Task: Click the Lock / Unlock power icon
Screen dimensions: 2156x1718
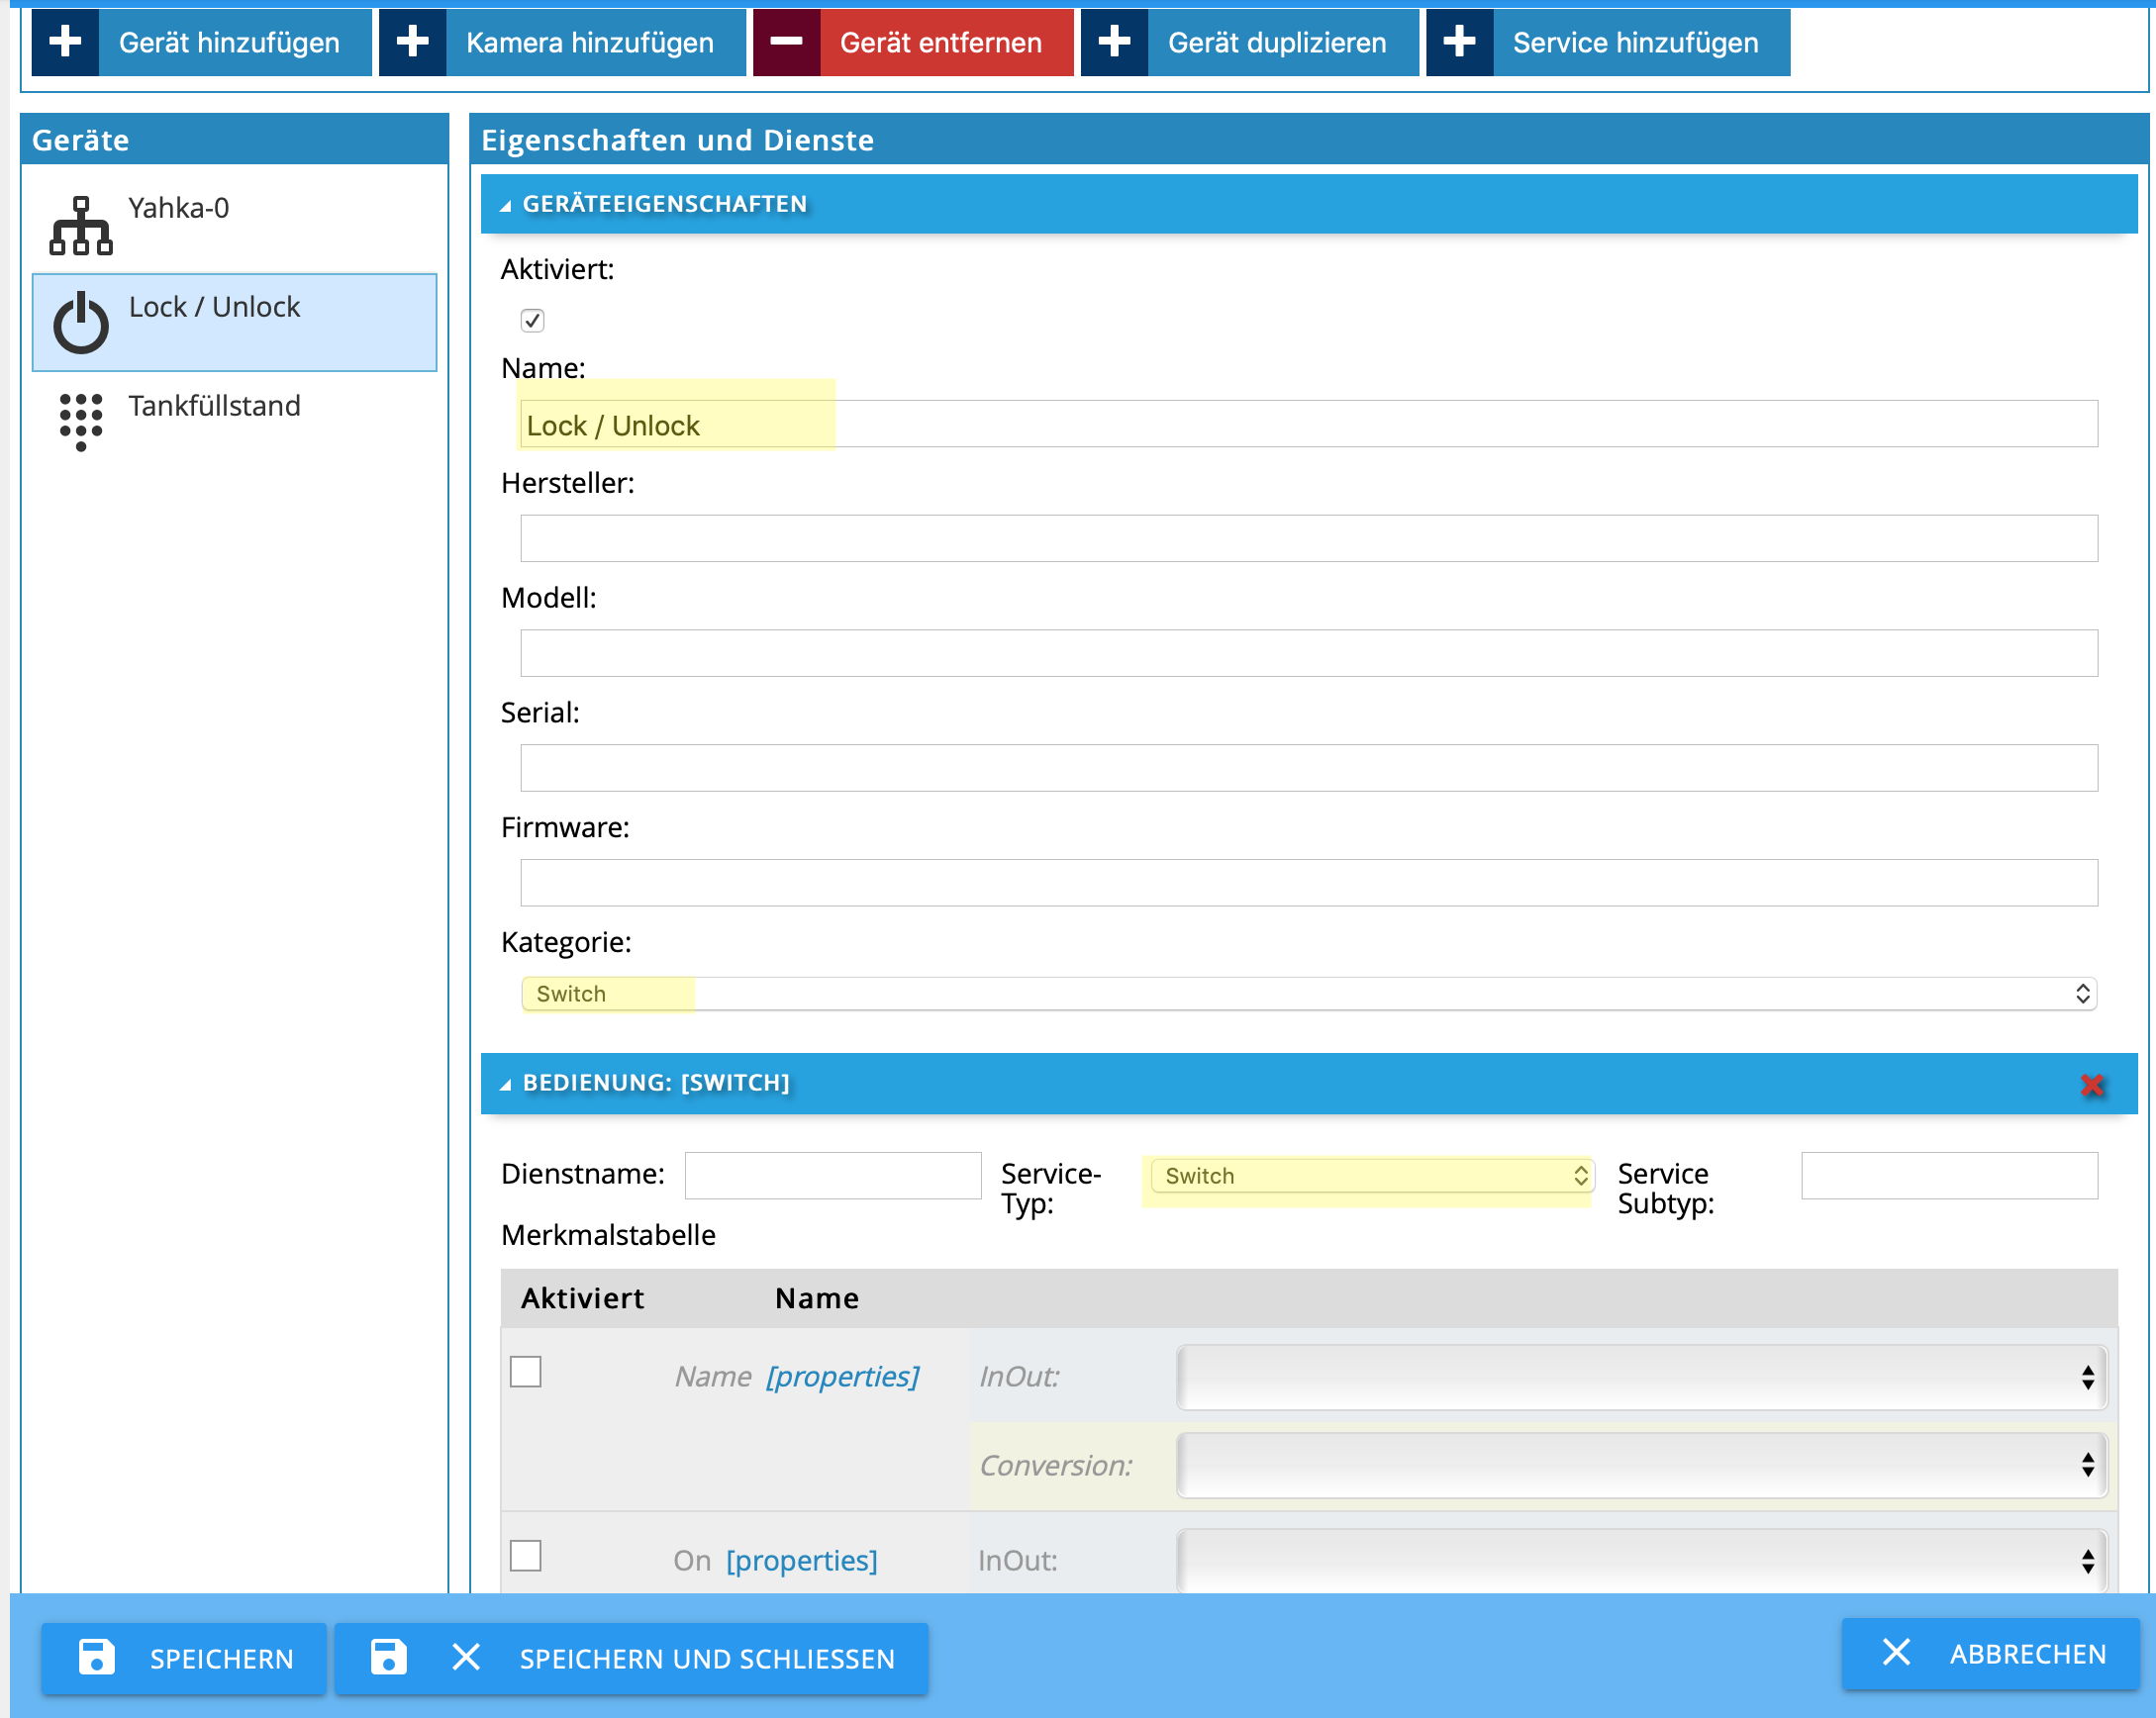Action: [x=80, y=323]
